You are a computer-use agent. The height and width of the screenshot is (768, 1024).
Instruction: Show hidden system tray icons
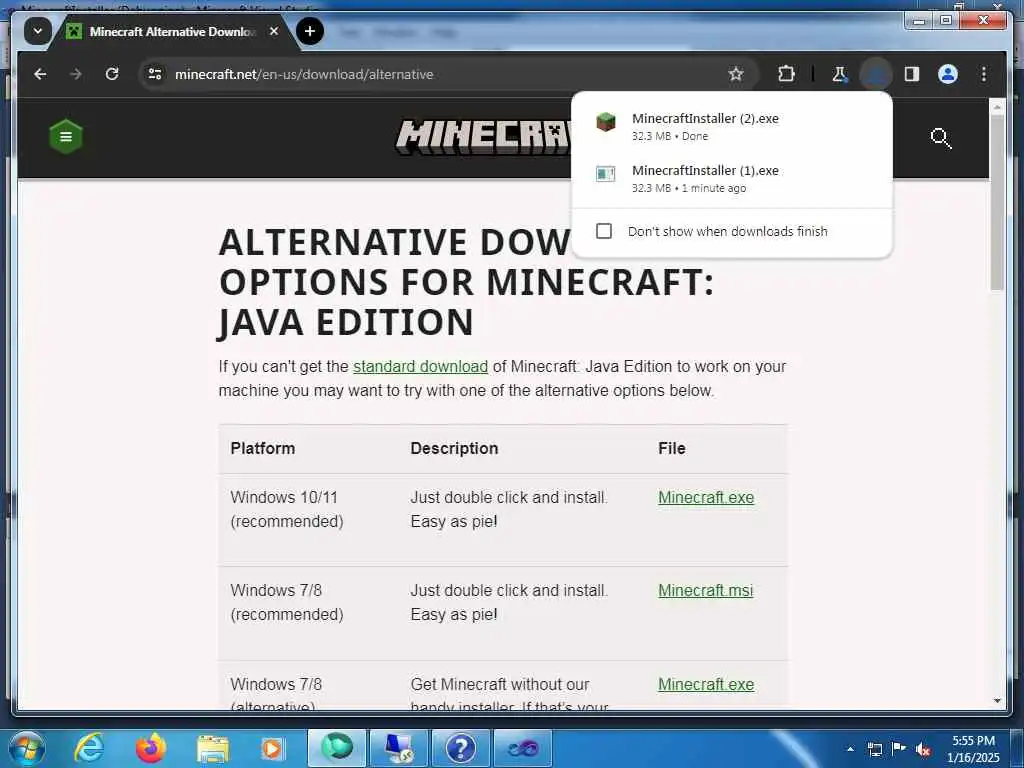[x=850, y=749]
